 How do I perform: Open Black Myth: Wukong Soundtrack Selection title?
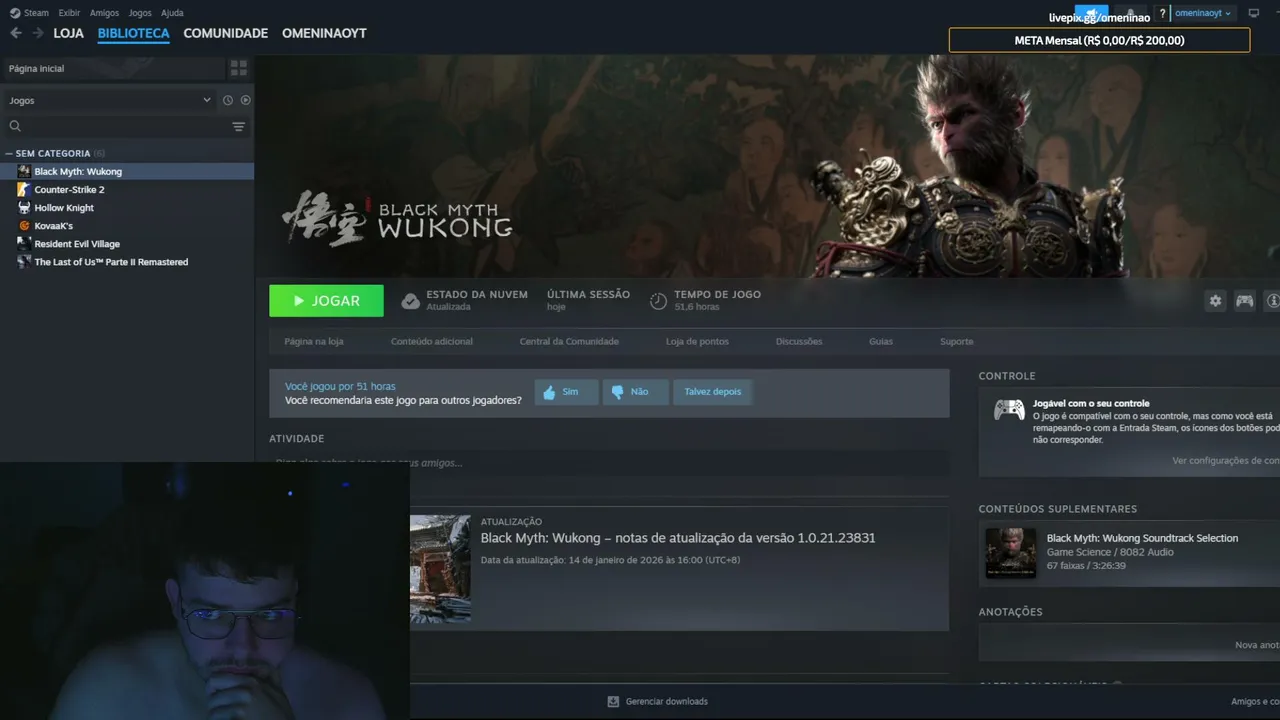pos(1142,538)
